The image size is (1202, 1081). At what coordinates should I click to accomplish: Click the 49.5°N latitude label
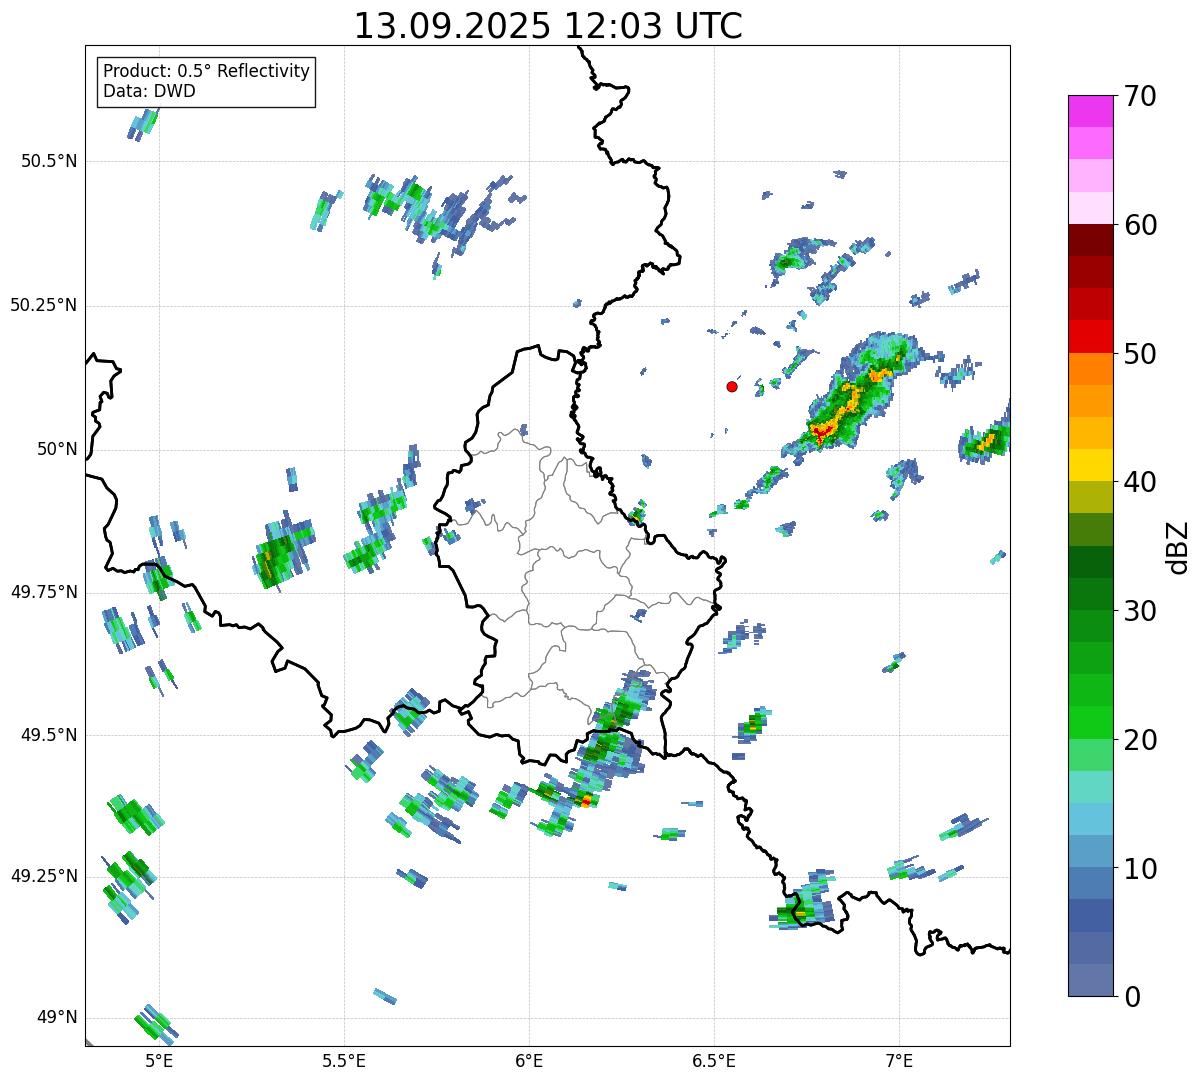(48, 735)
